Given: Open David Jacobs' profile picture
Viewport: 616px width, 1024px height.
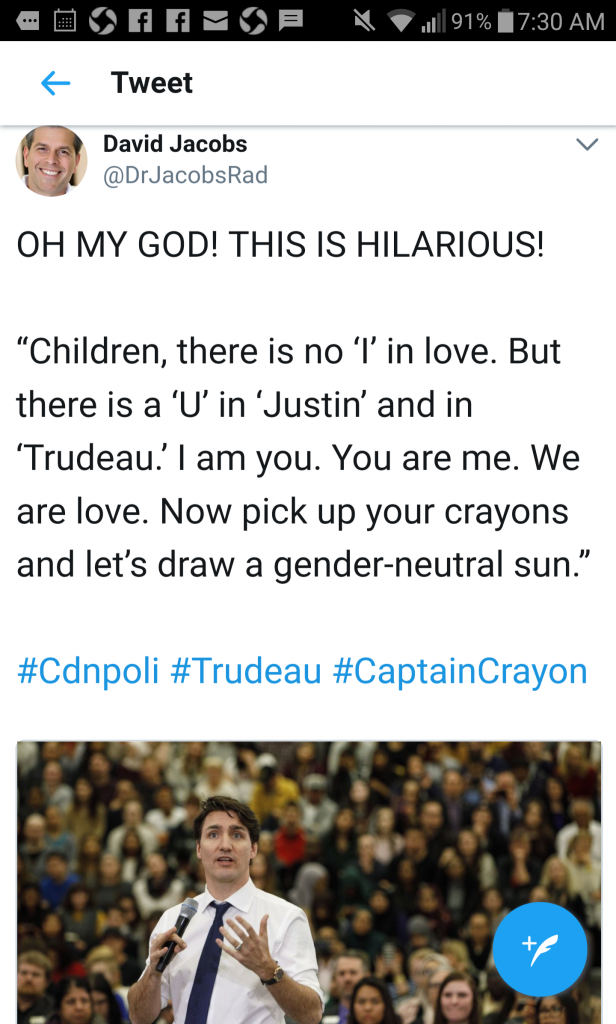Looking at the screenshot, I should (50, 160).
